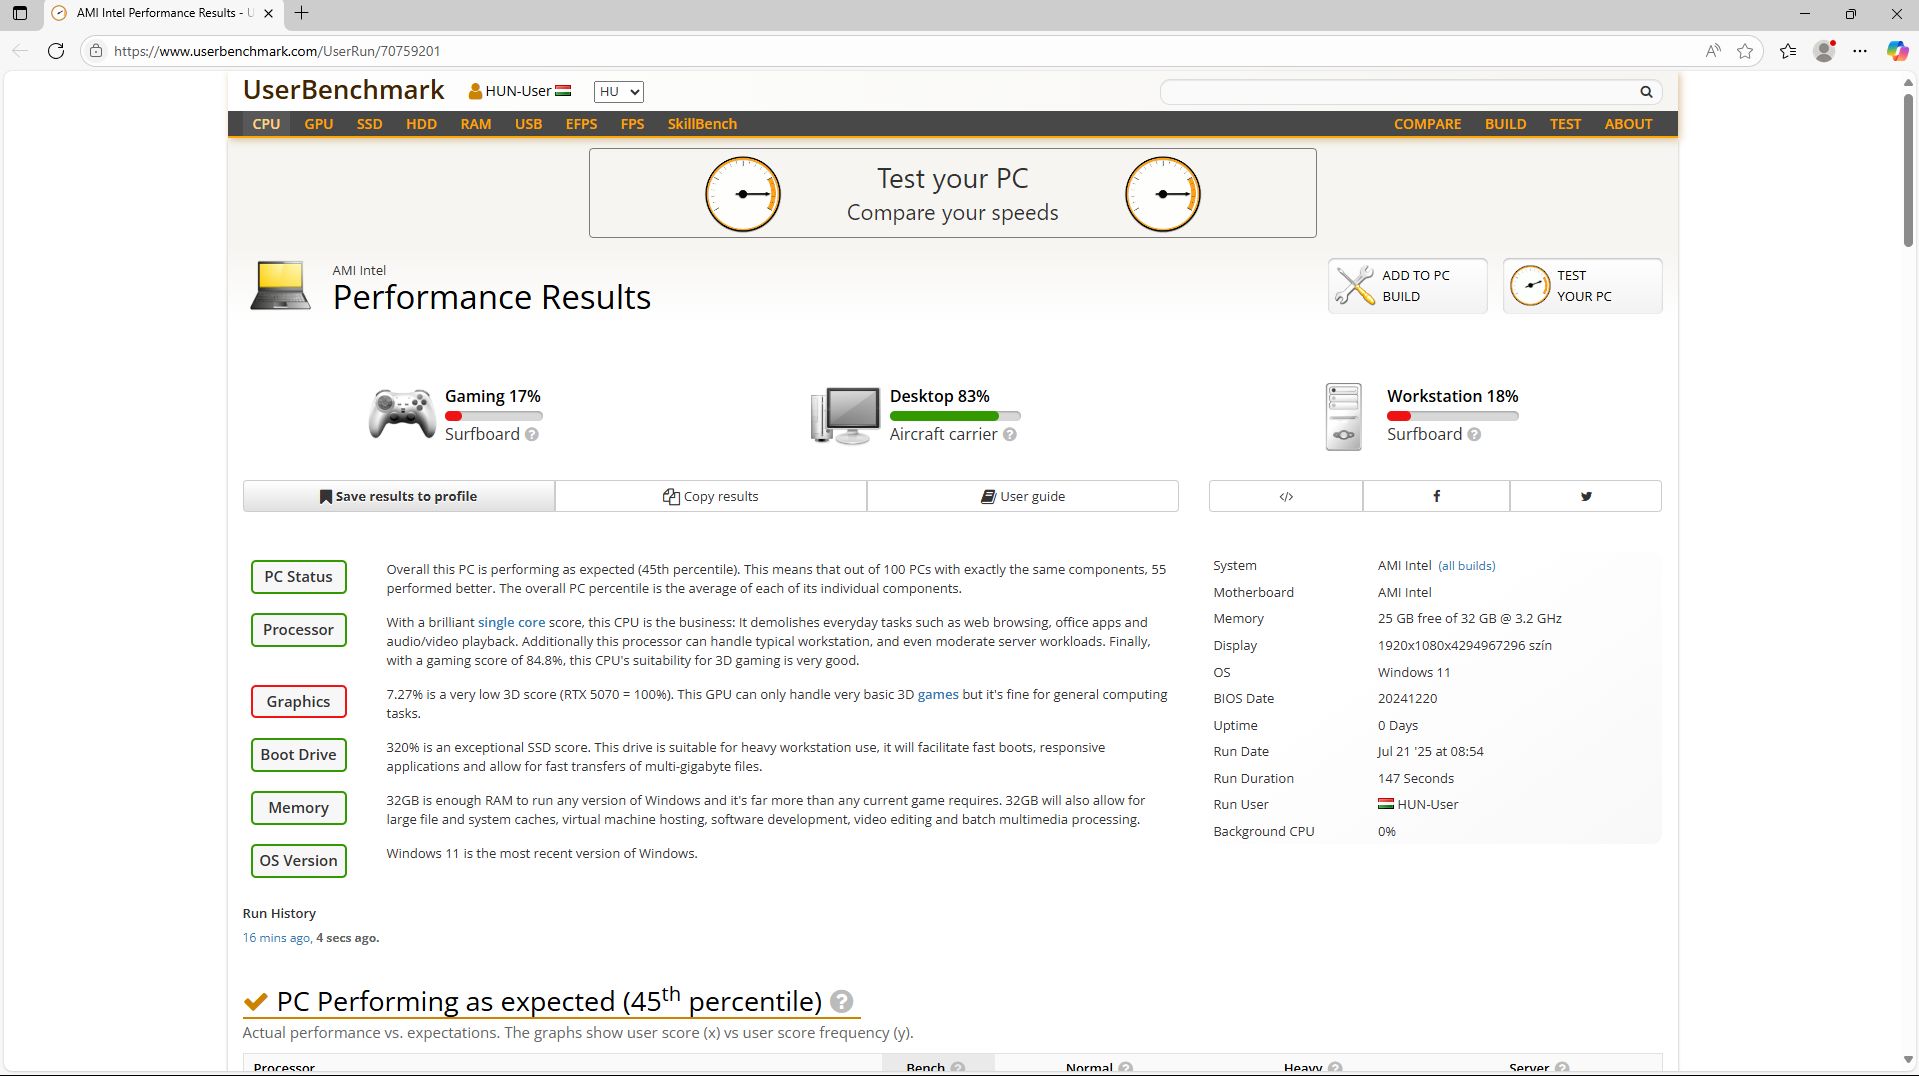
Task: Click the search magnifier icon
Action: tap(1646, 92)
